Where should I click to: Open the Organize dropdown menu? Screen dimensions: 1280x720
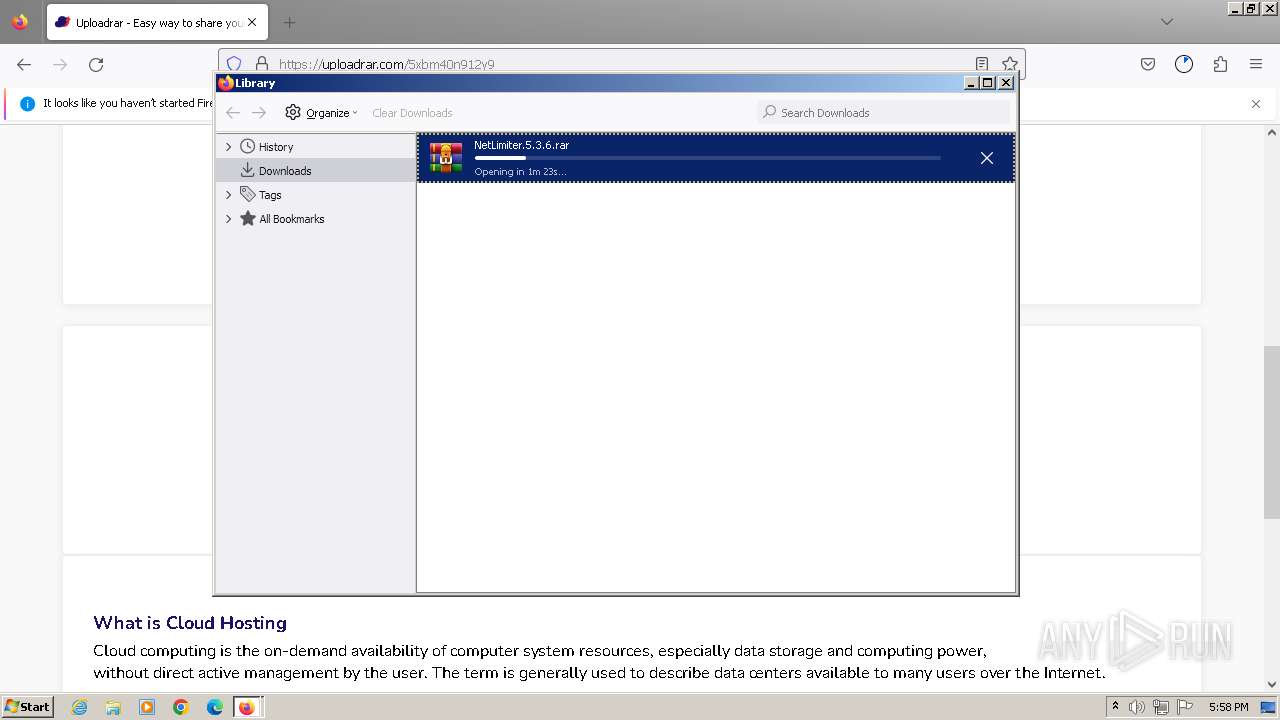click(x=321, y=112)
